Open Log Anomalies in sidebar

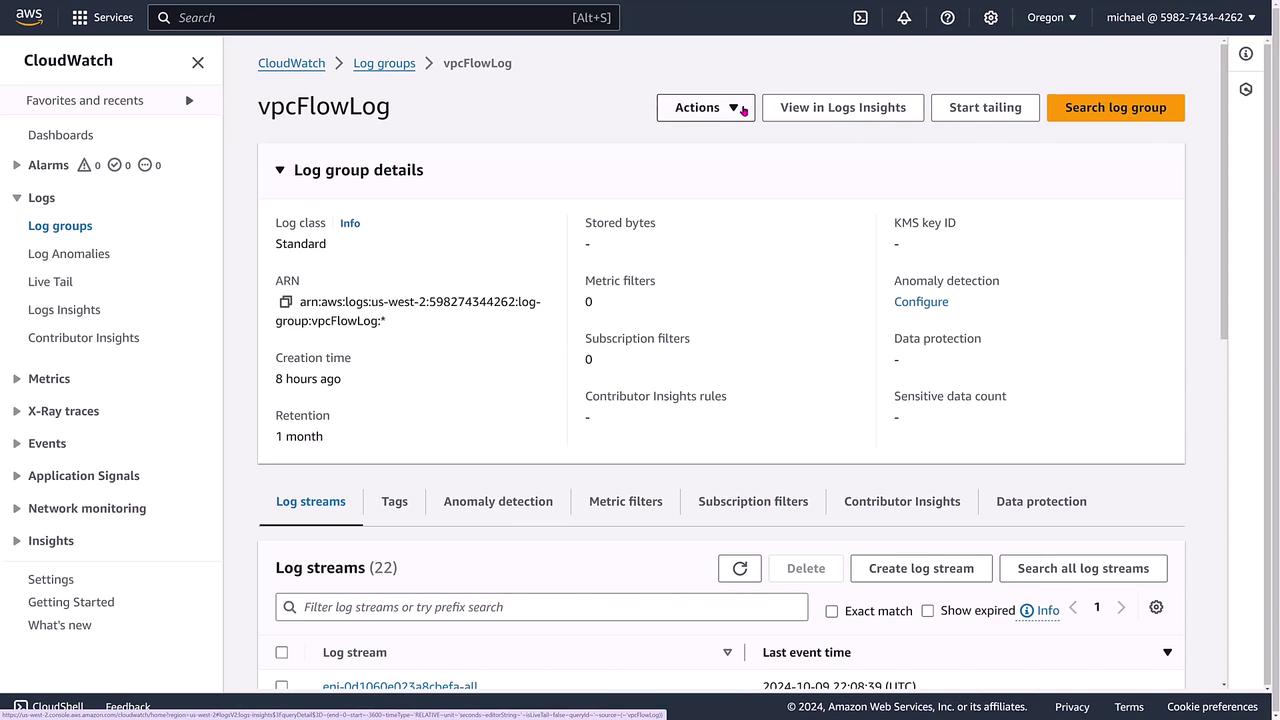(x=69, y=254)
